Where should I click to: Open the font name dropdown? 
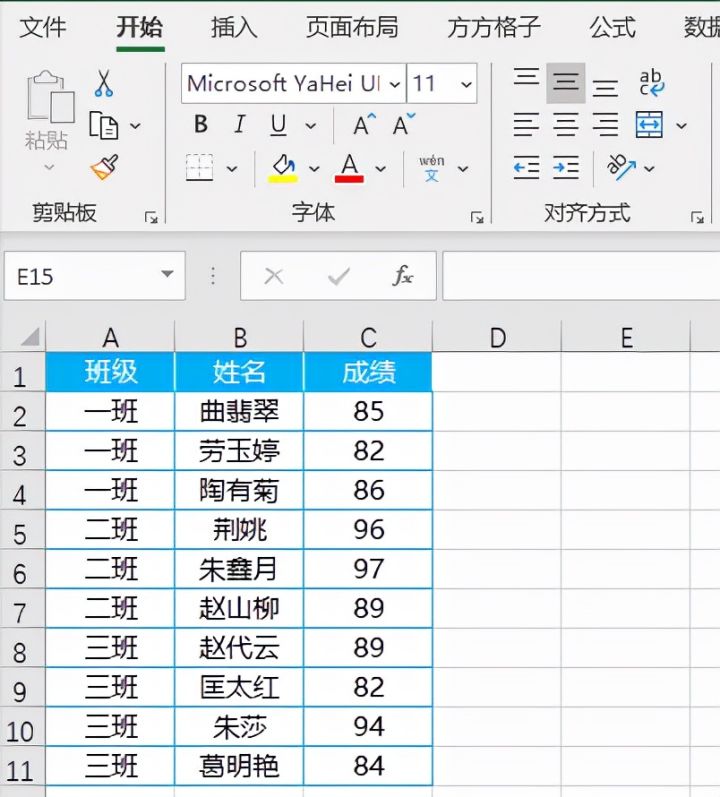coord(395,84)
